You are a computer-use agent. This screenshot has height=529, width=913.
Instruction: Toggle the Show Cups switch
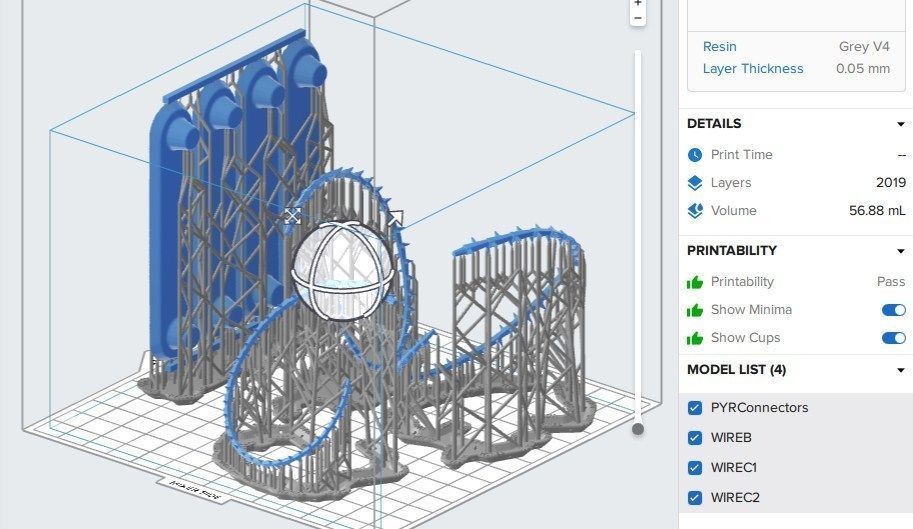[894, 338]
